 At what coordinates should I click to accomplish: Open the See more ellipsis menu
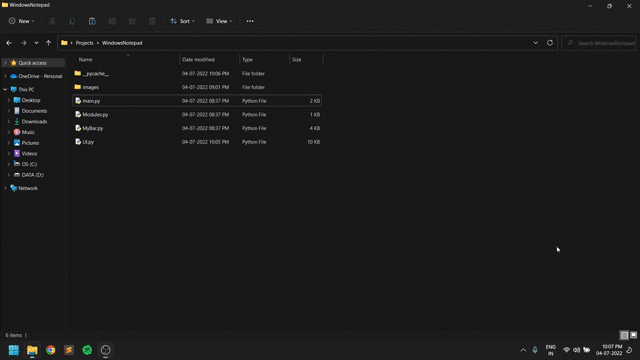[x=250, y=21]
